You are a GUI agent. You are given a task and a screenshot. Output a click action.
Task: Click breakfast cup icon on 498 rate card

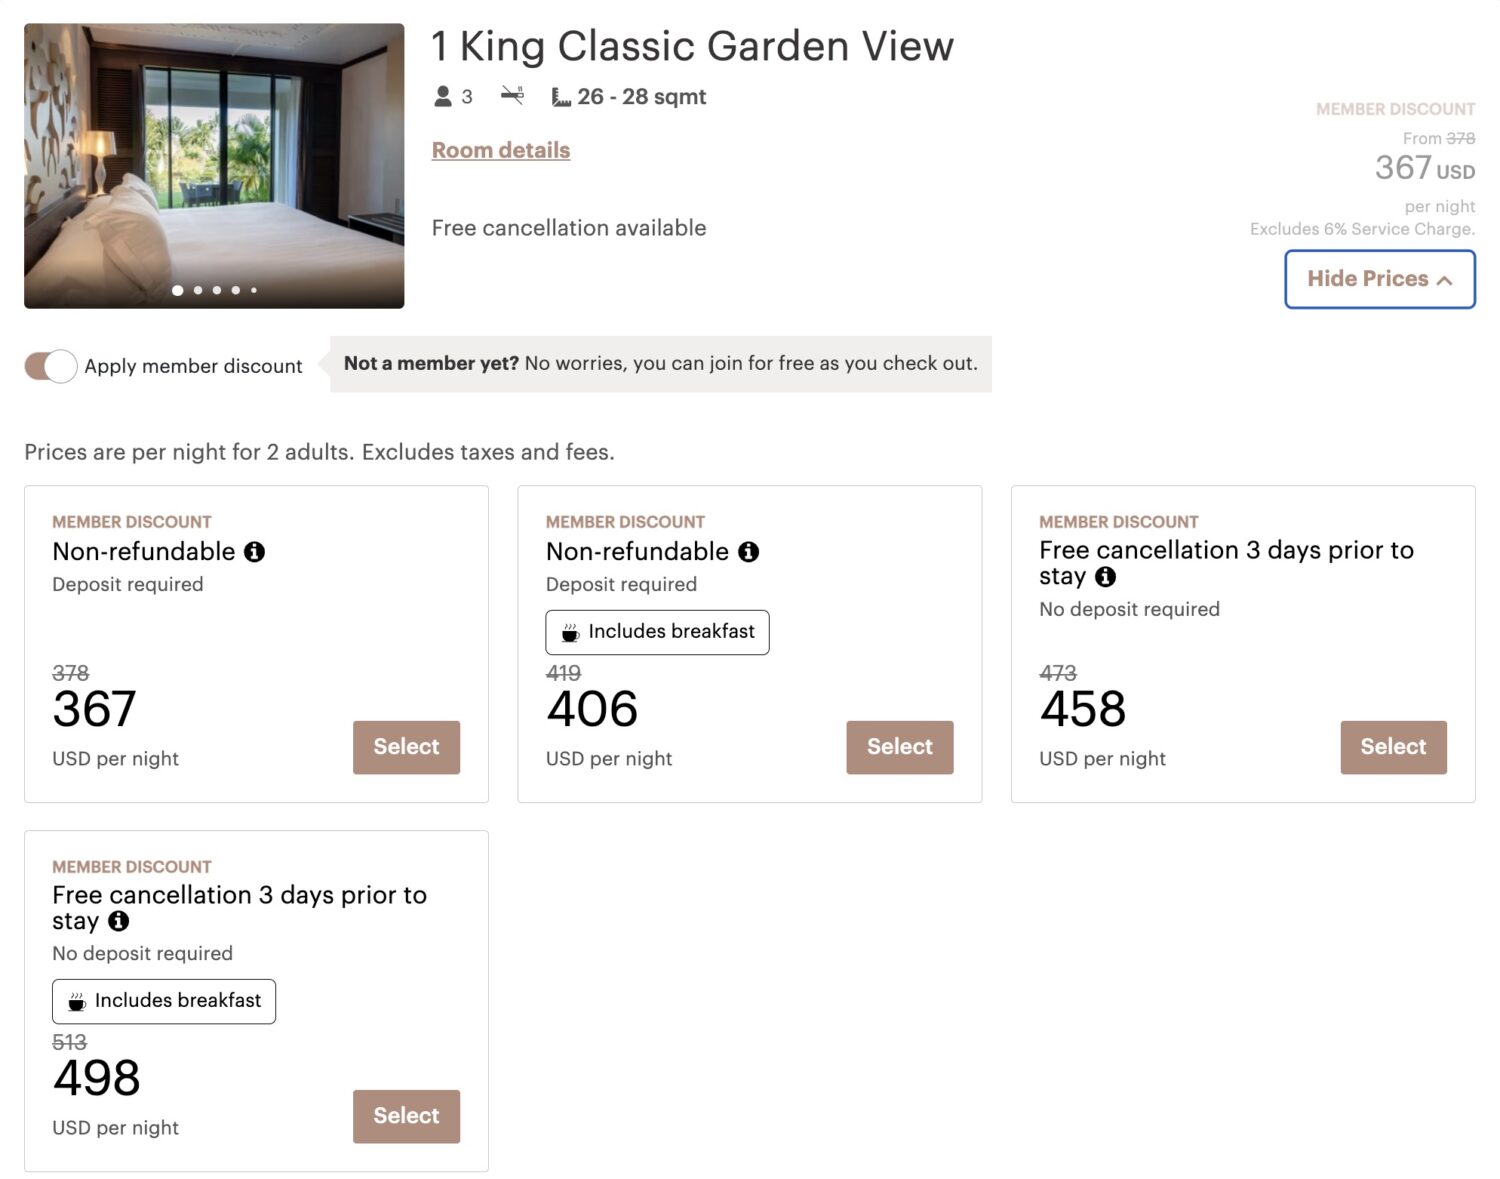(x=75, y=1001)
